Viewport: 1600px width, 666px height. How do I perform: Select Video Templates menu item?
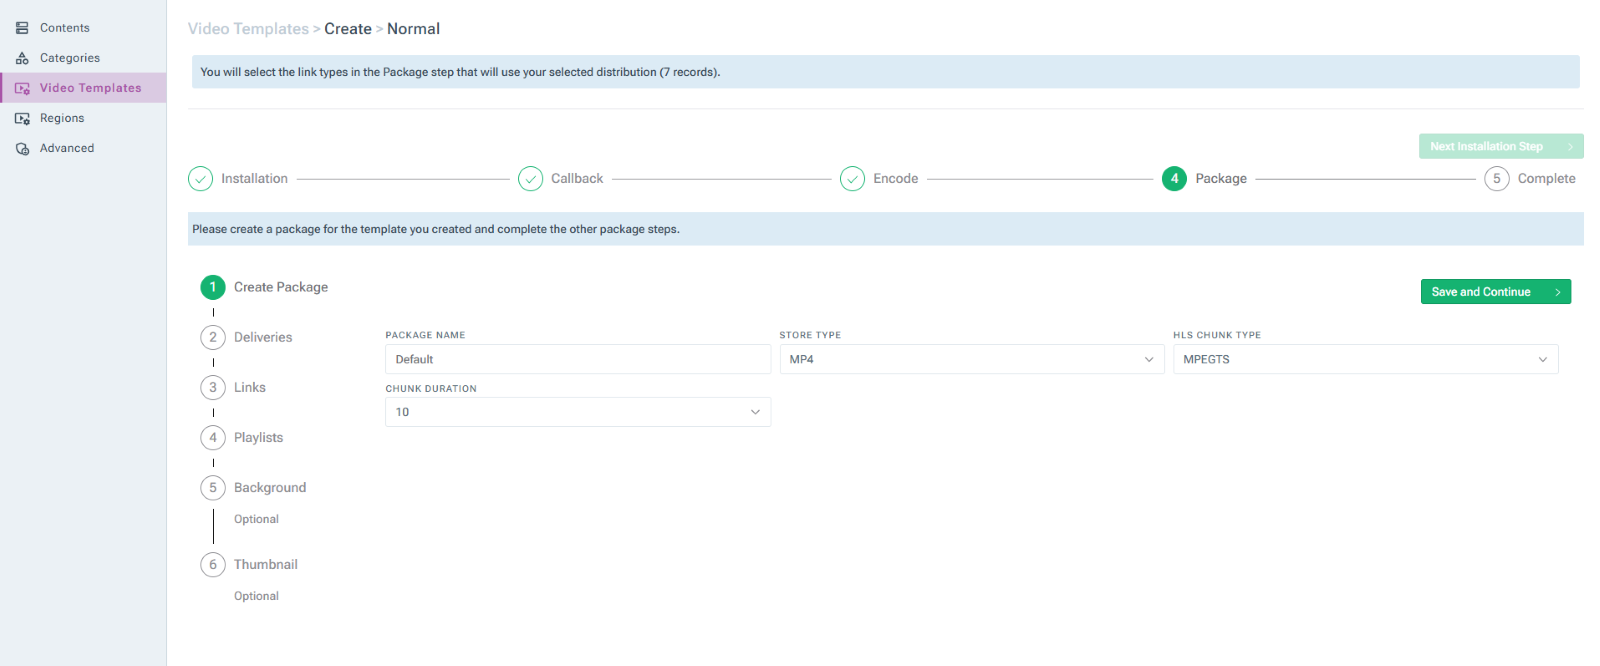83,88
